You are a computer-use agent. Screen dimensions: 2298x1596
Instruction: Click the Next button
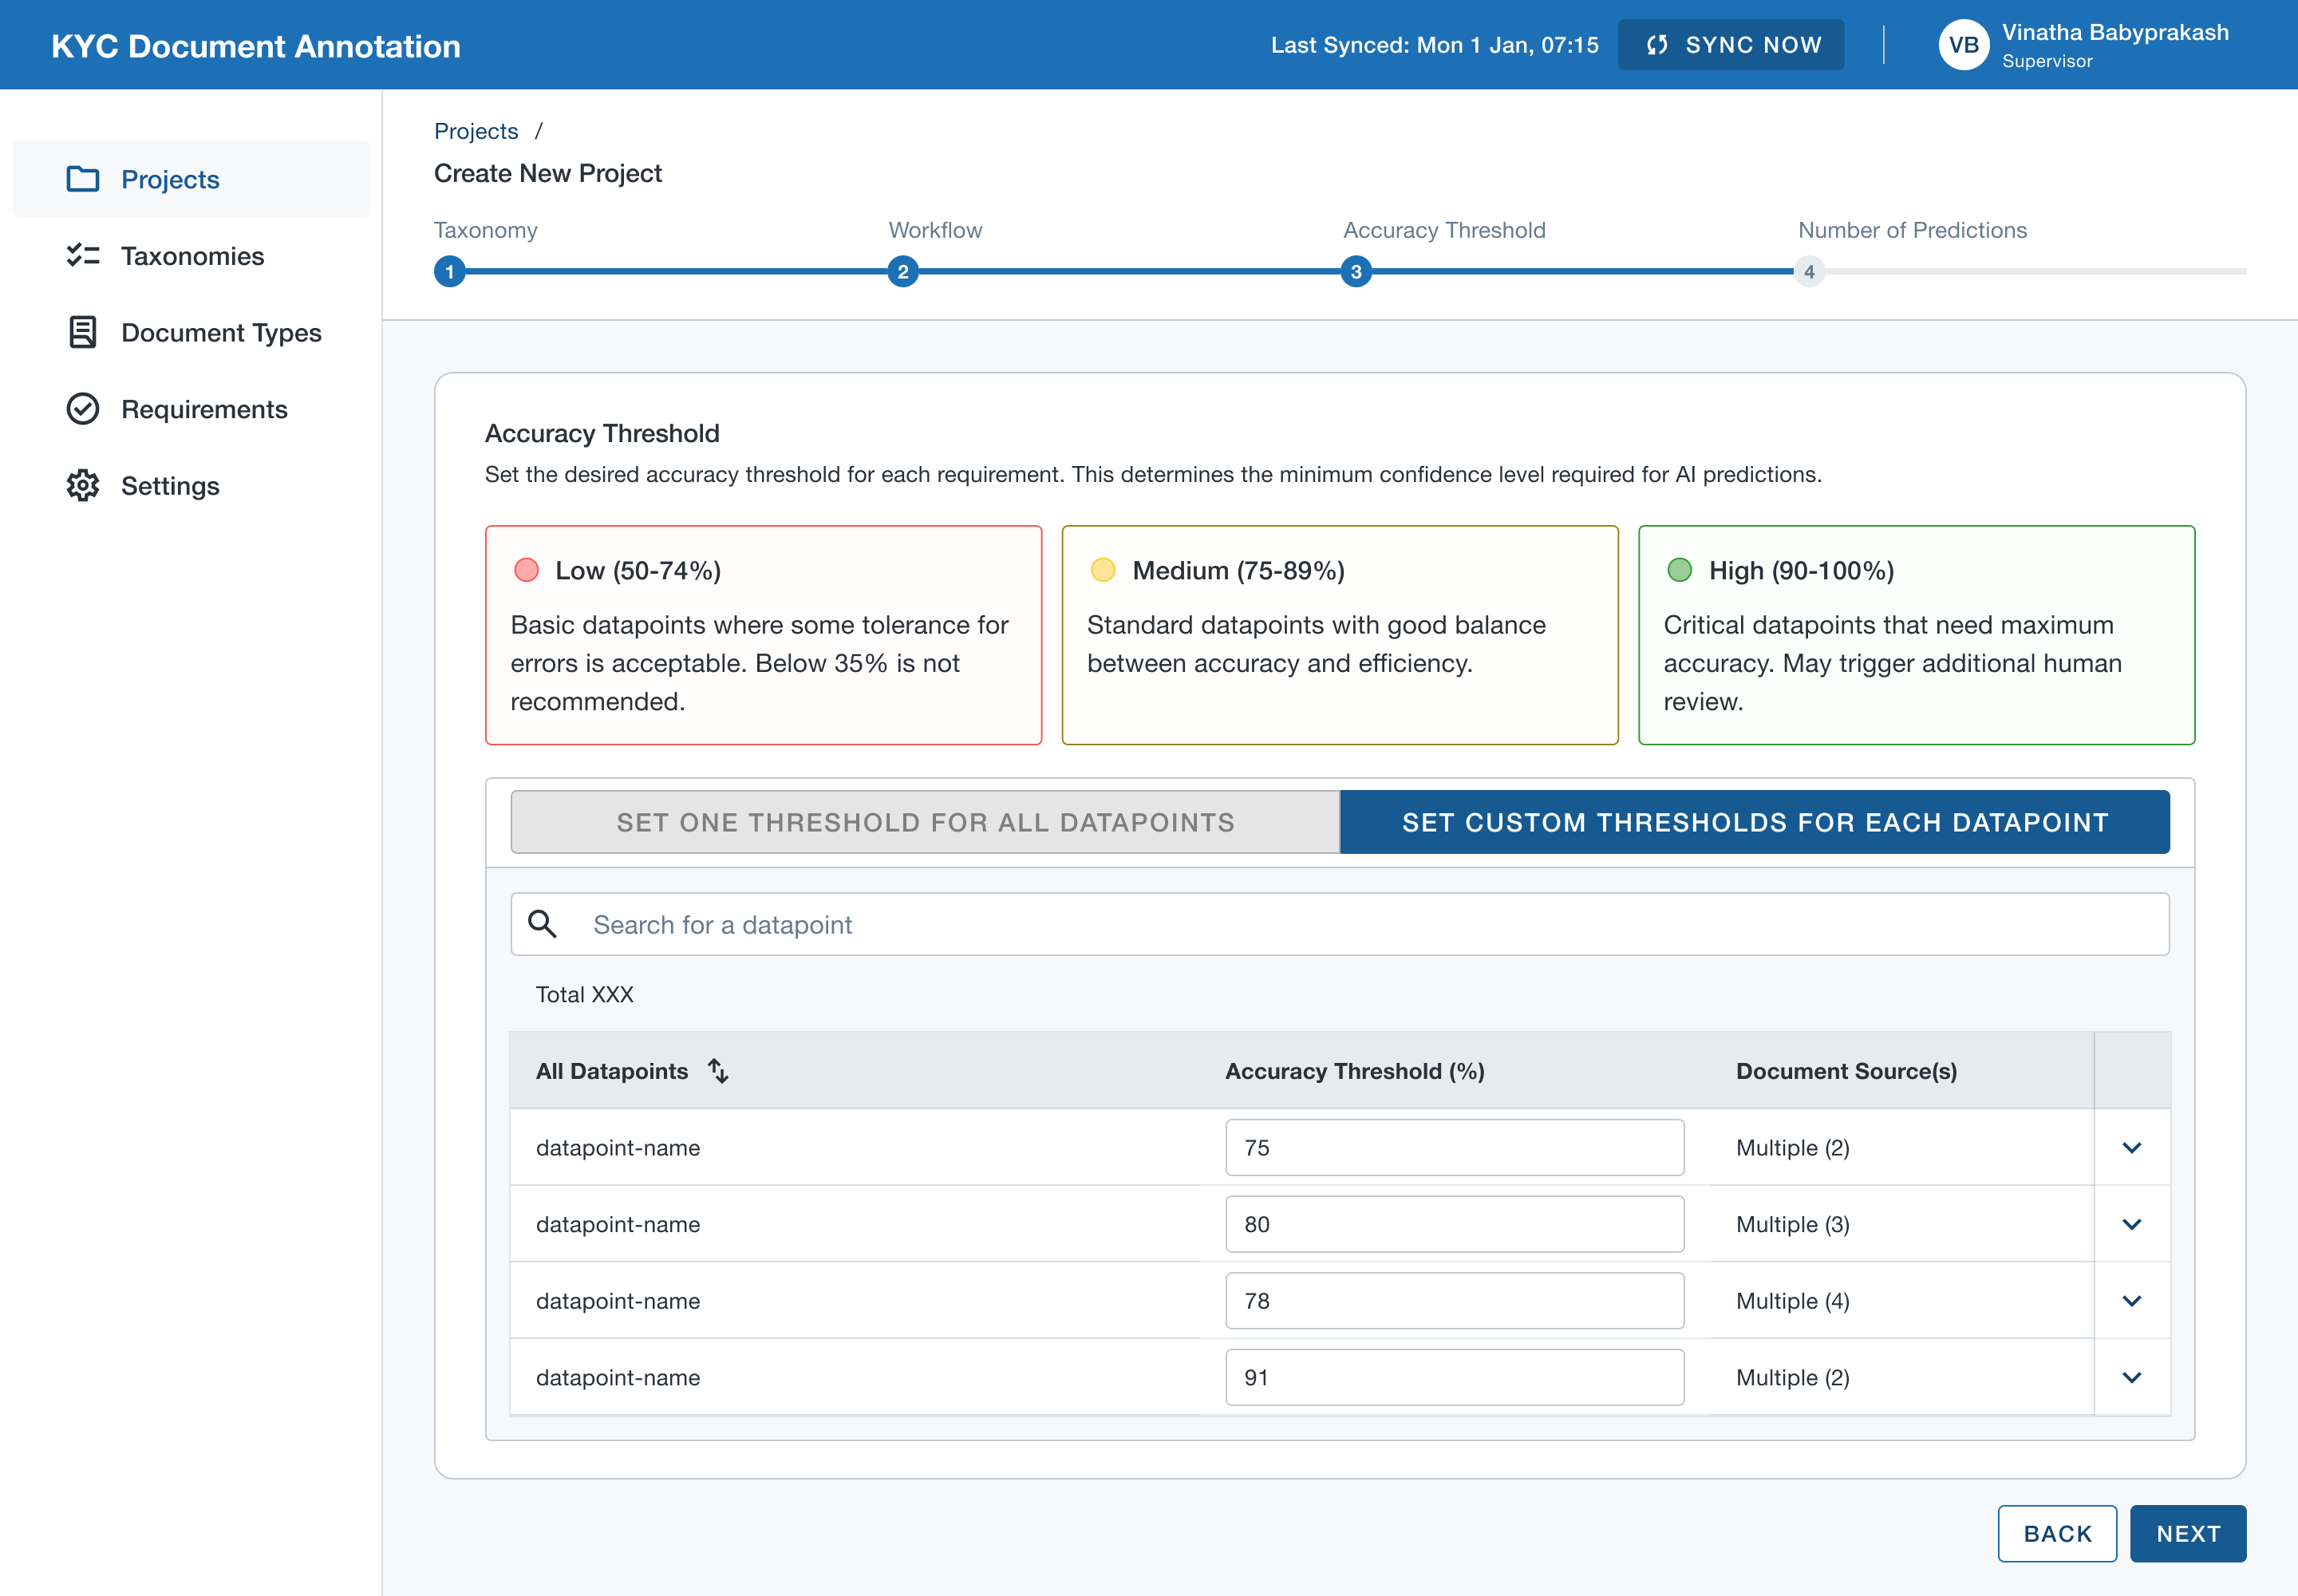pyautogui.click(x=2187, y=1533)
